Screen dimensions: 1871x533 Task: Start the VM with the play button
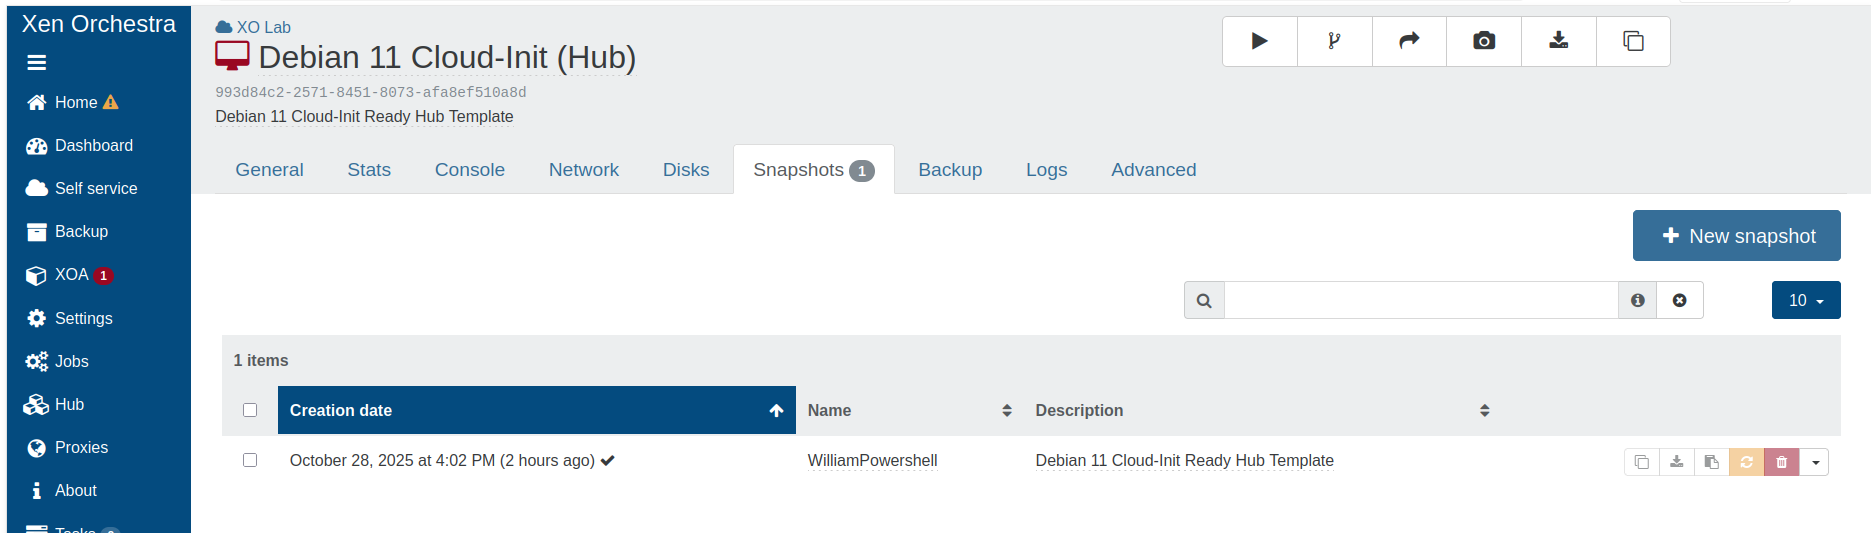[1259, 41]
